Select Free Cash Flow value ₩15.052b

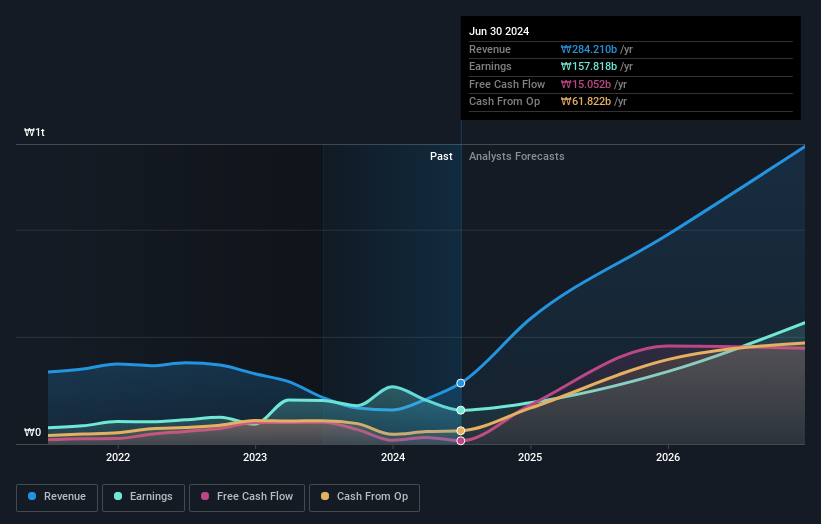[x=586, y=84]
